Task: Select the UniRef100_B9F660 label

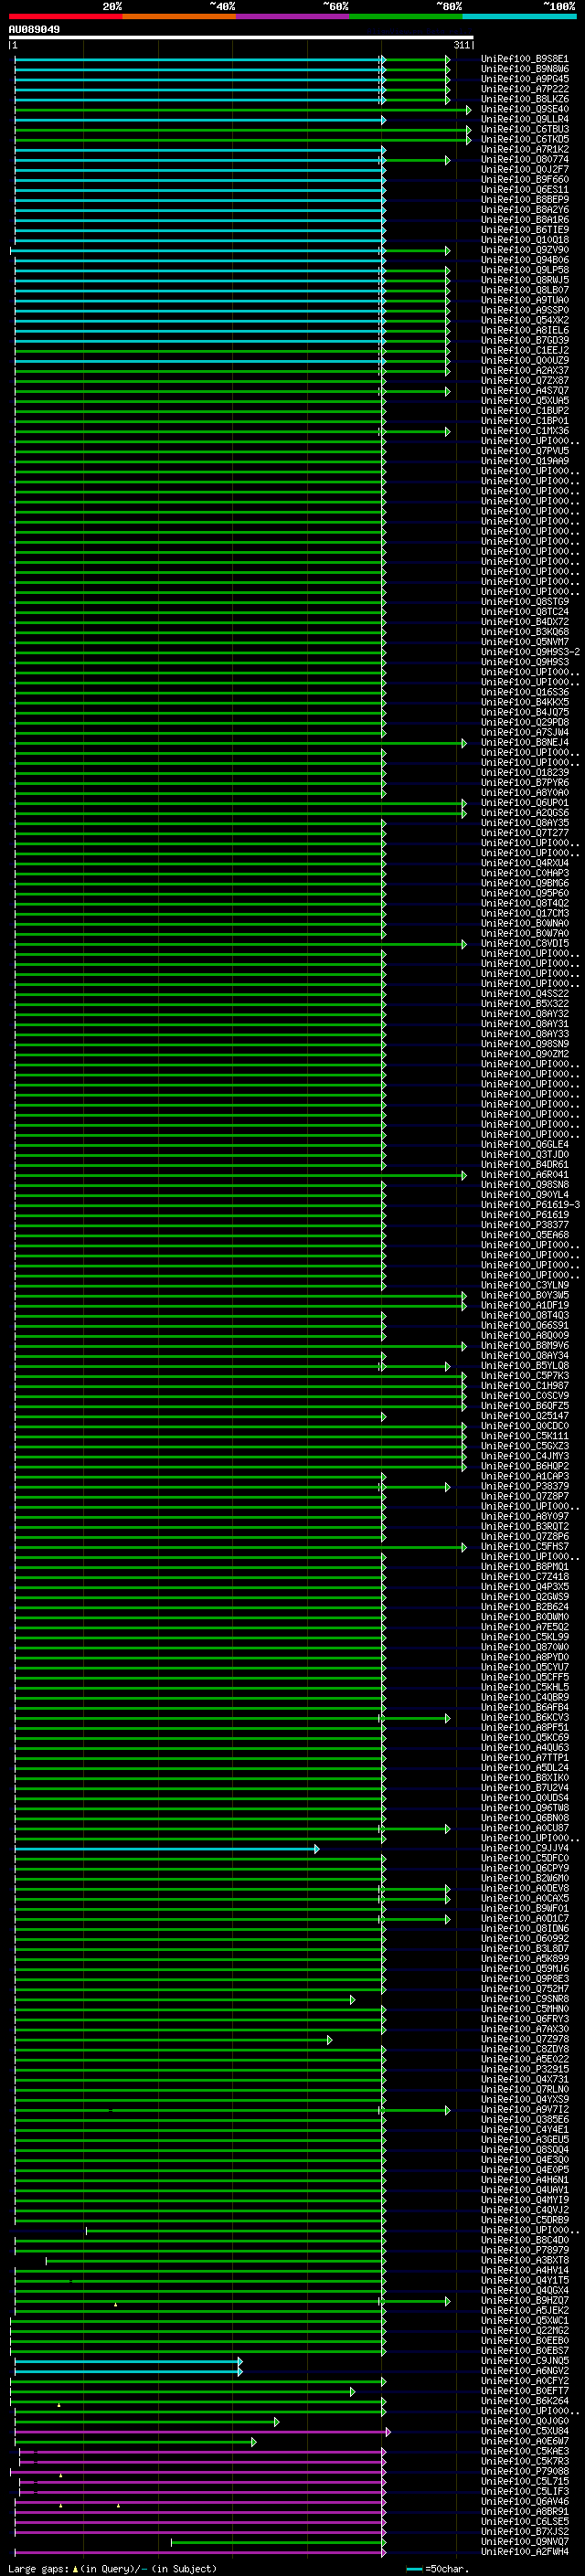Action: [x=525, y=180]
